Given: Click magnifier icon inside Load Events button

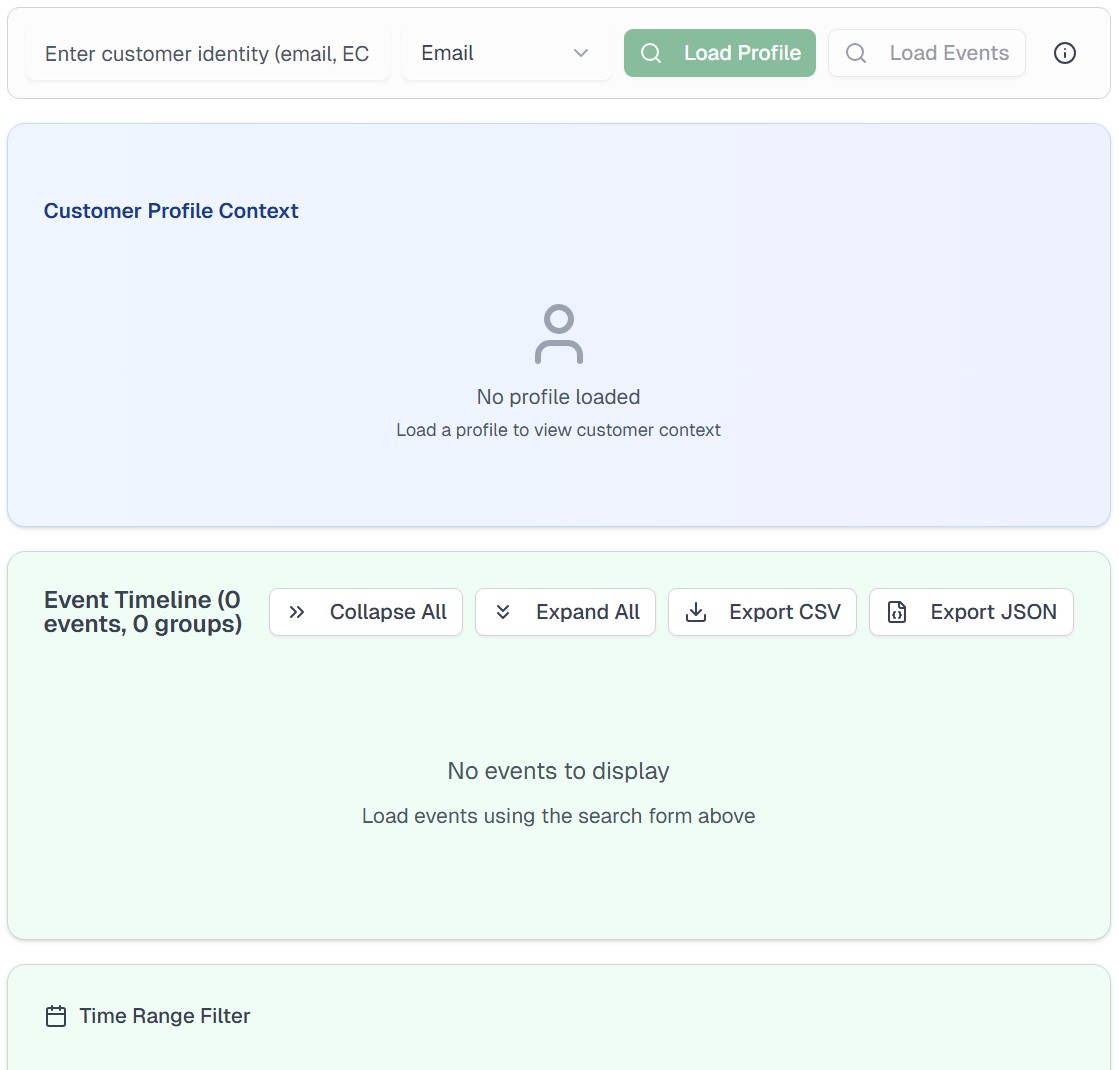Looking at the screenshot, I should 856,53.
